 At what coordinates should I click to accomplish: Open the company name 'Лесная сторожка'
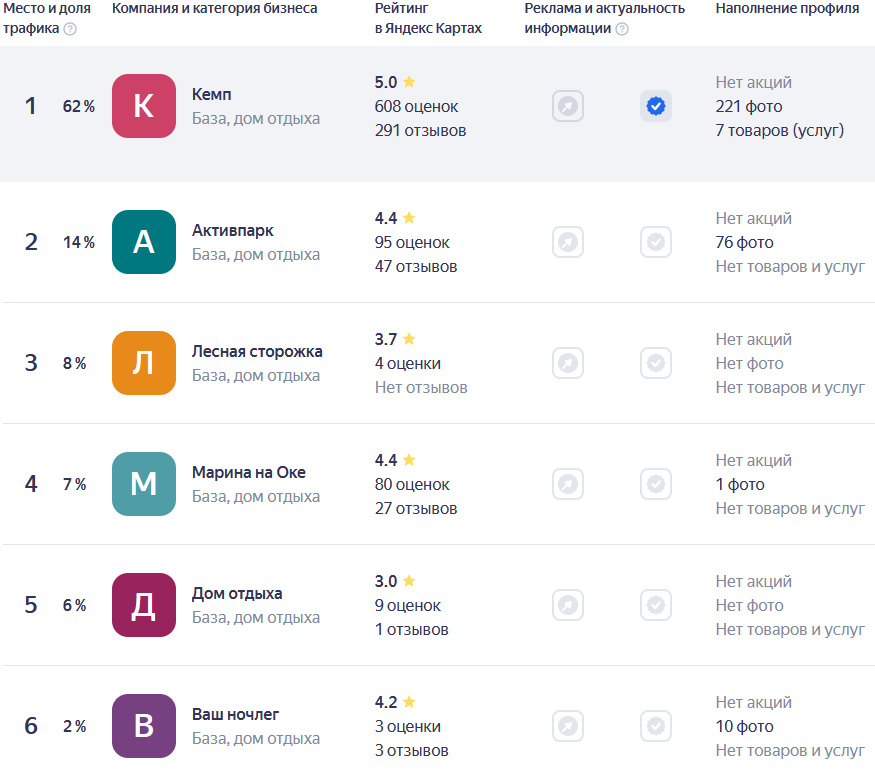pos(257,352)
